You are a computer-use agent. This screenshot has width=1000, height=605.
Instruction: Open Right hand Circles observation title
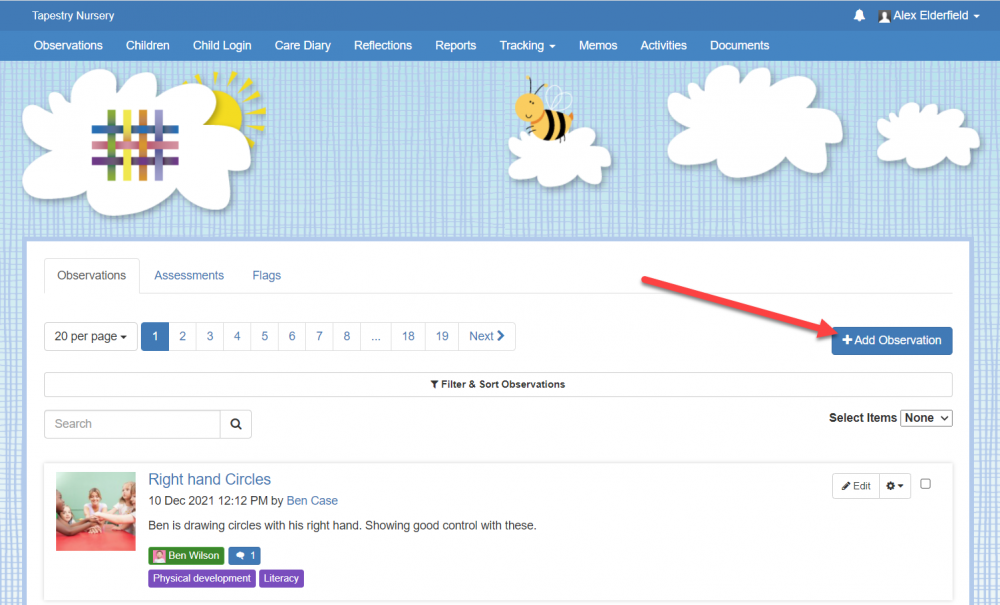tap(209, 479)
